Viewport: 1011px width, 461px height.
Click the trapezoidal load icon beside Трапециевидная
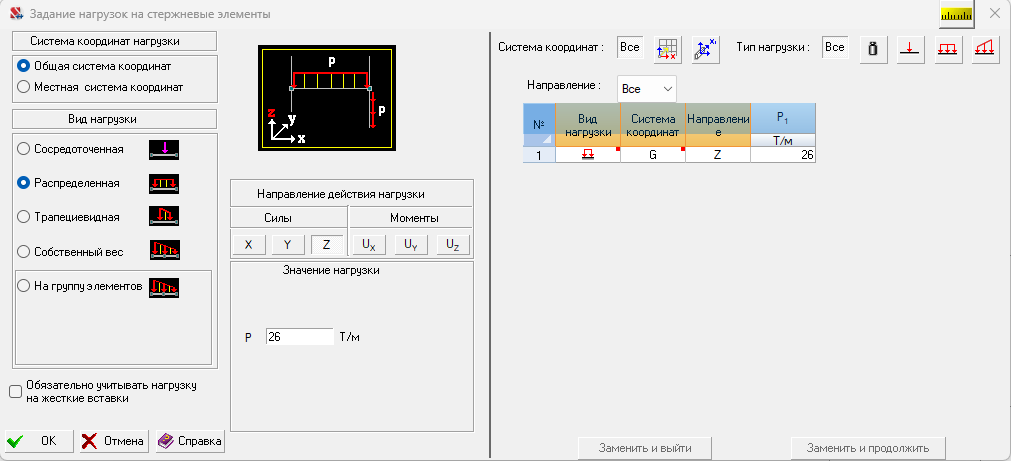(164, 217)
